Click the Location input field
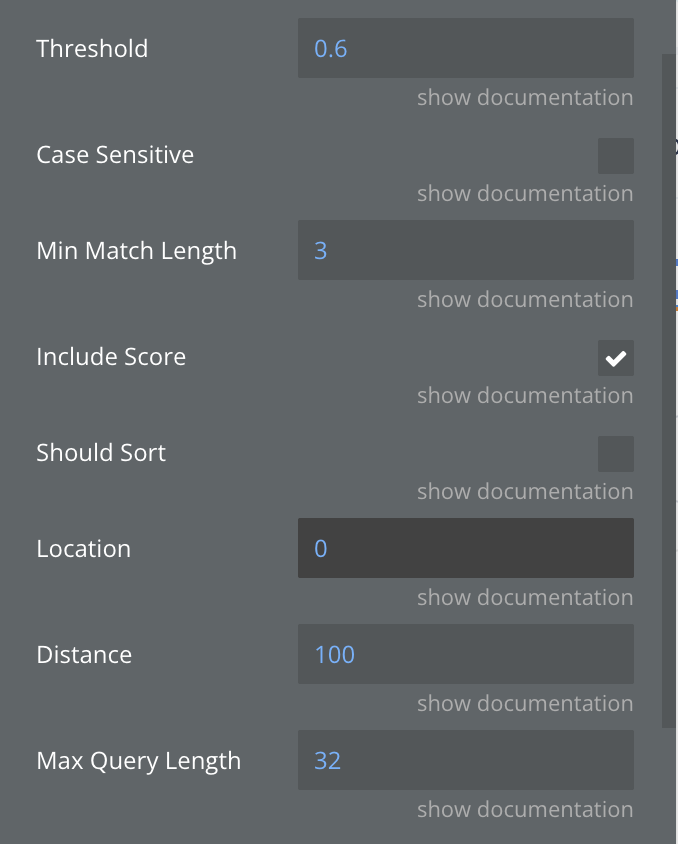Viewport: 678px width, 844px height. click(x=465, y=548)
